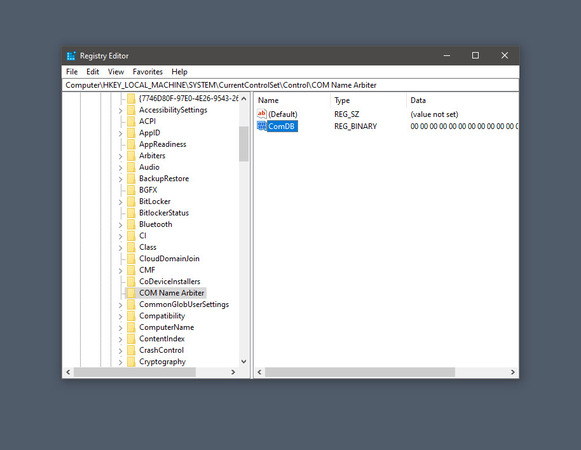581x450 pixels.
Task: Click the CMF folder icon
Action: 131,270
